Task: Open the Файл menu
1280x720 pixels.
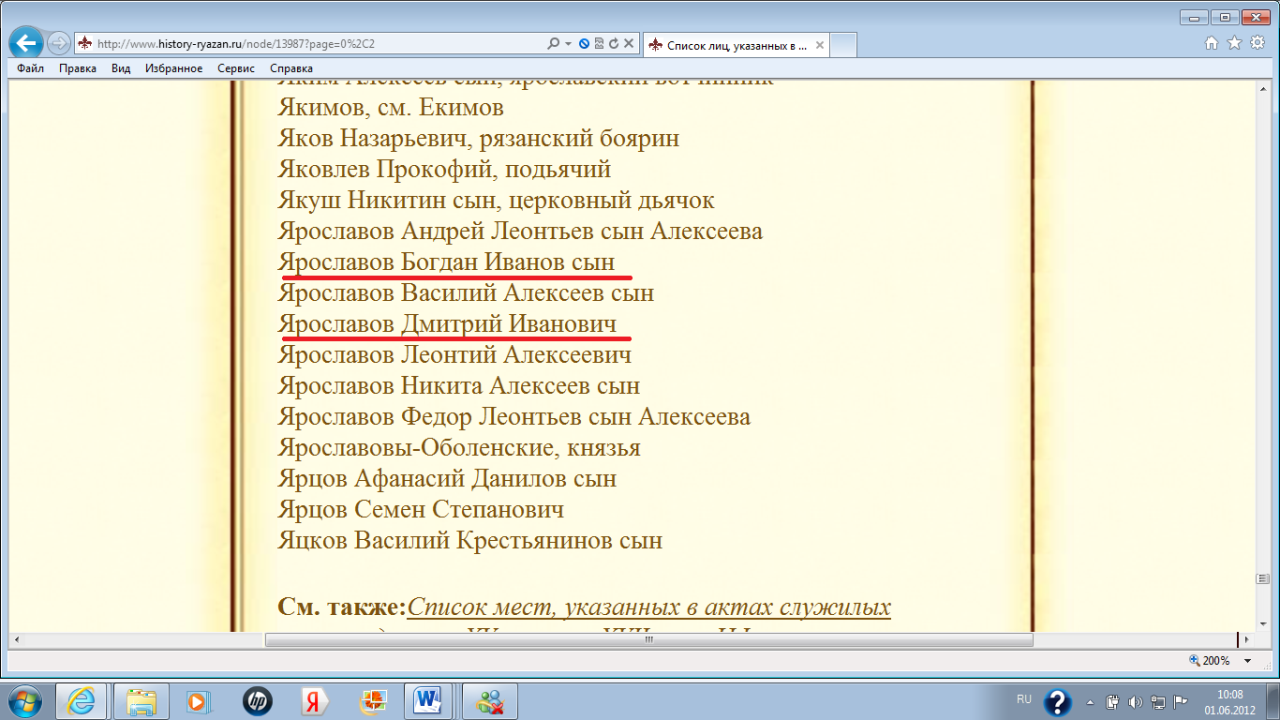Action: click(x=30, y=68)
